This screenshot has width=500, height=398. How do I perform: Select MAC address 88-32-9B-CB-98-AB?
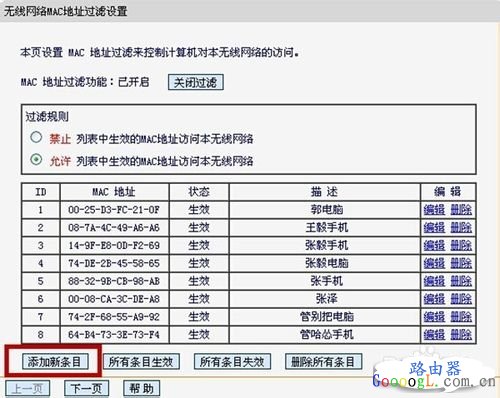pos(114,281)
